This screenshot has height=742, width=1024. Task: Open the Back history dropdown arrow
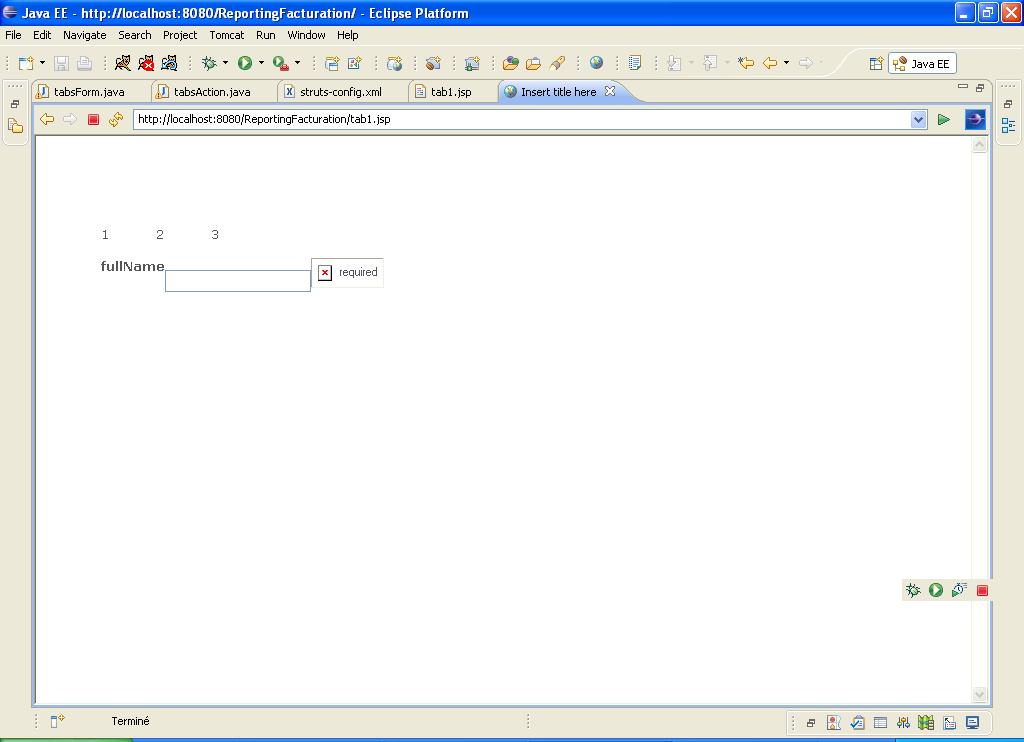[786, 63]
